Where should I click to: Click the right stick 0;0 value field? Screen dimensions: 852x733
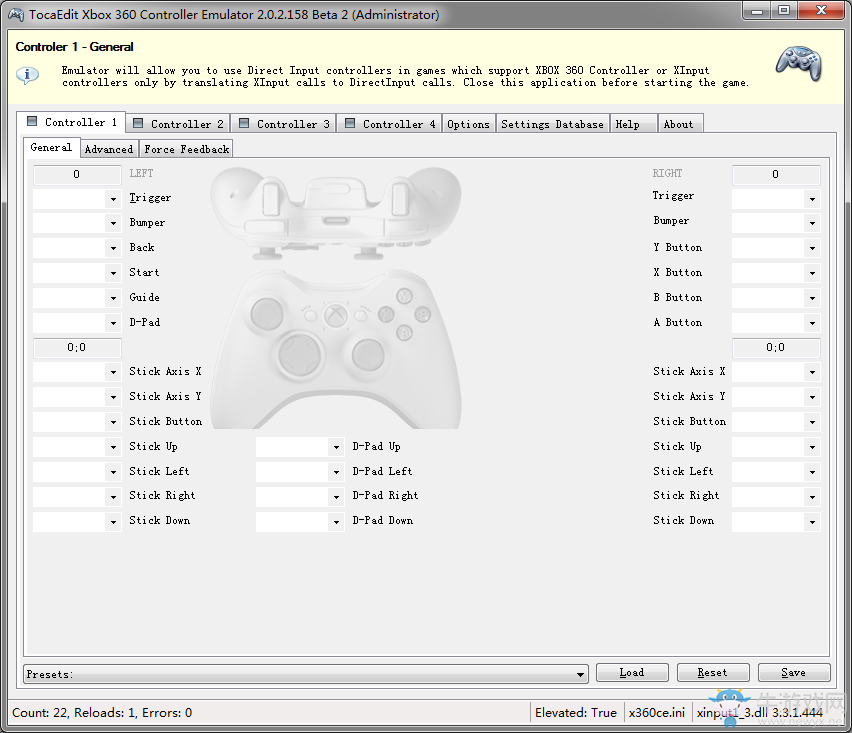(x=776, y=348)
